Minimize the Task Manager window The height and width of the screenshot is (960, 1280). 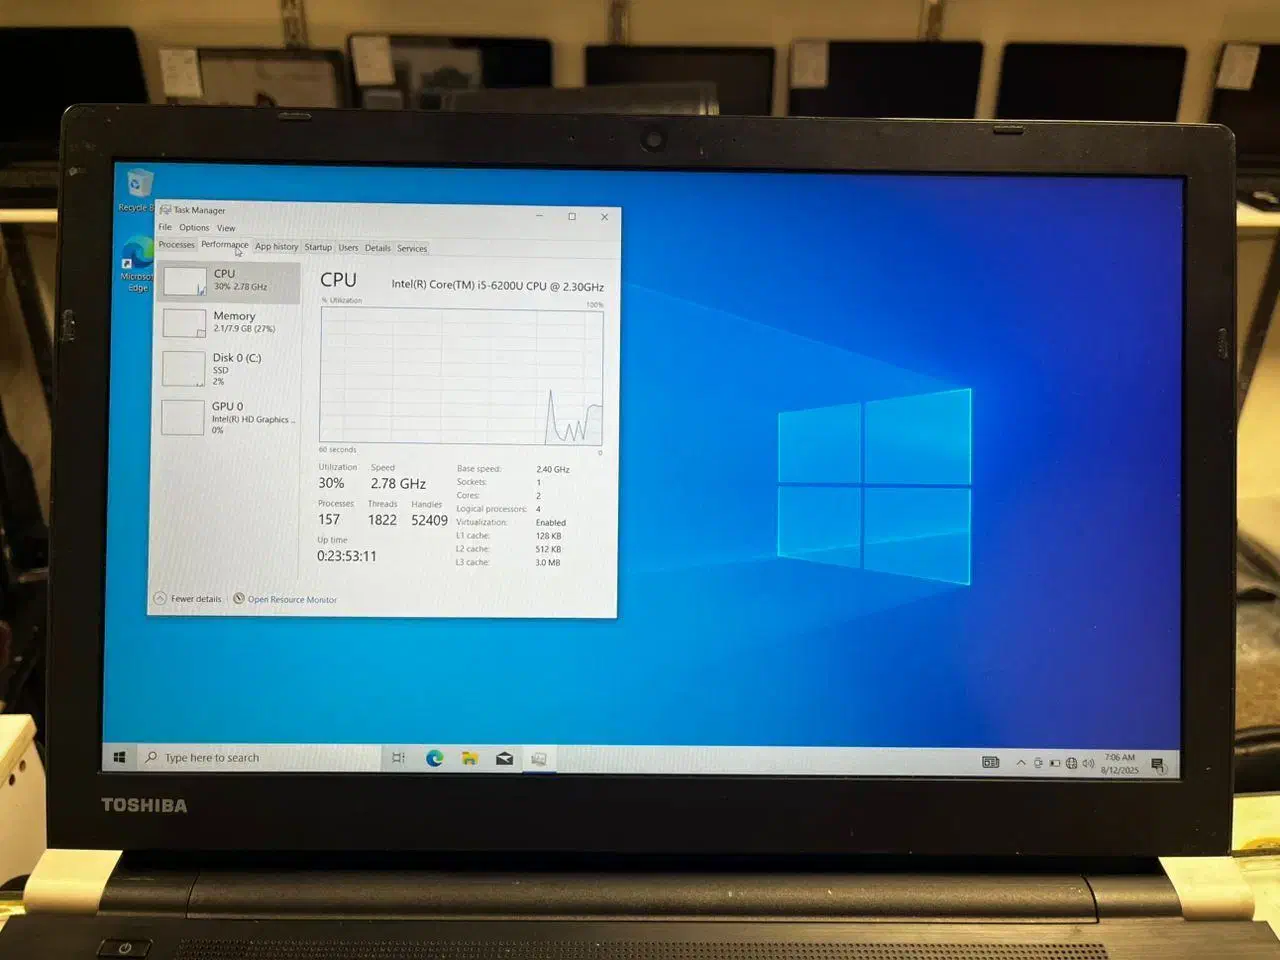tap(539, 215)
